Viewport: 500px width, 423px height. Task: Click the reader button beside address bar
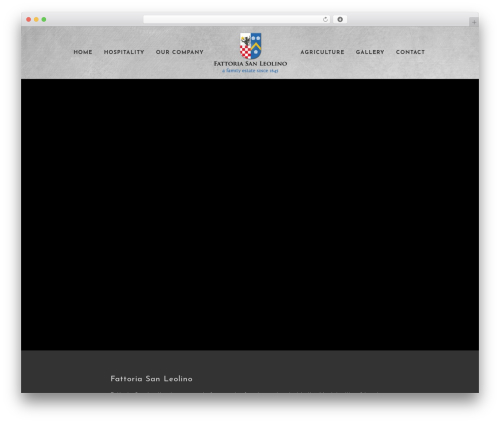(x=340, y=19)
